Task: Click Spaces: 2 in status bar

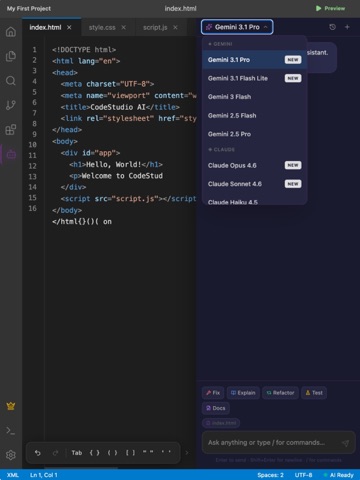Action: point(270,475)
